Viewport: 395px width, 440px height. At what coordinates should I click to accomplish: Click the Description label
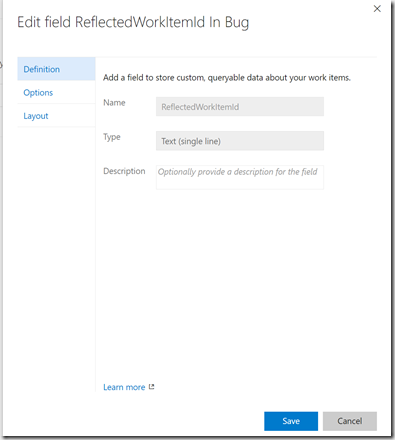tap(124, 171)
